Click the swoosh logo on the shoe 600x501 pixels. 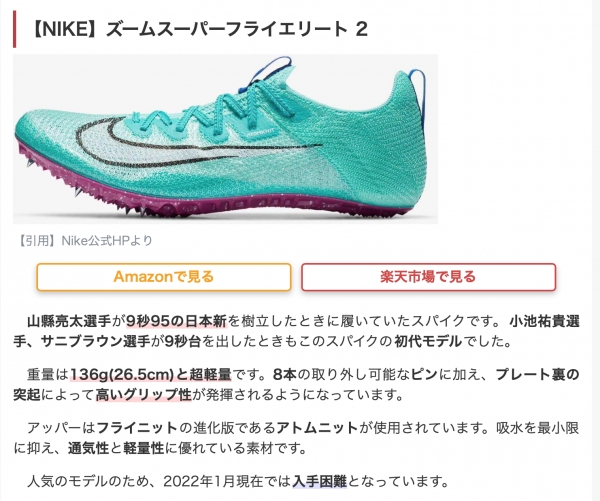tap(199, 142)
